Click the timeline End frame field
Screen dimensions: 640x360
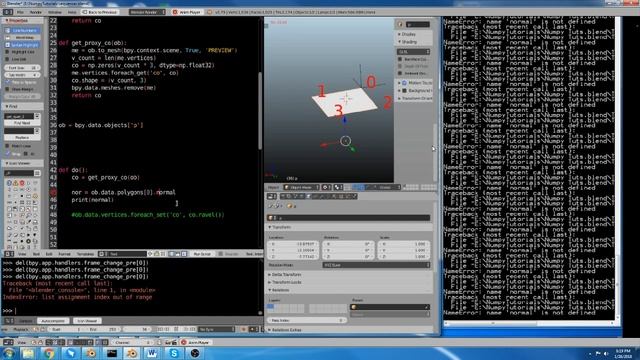pyautogui.click(x=103, y=329)
